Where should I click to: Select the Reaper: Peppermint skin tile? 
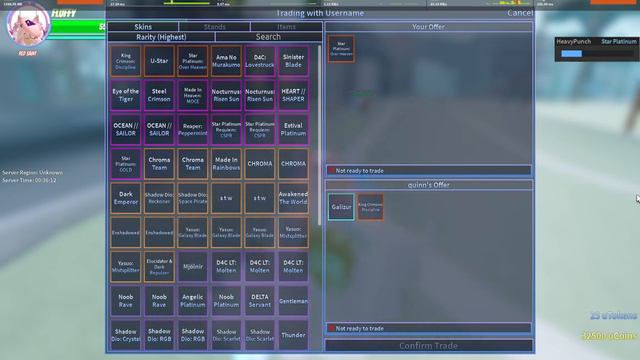pos(193,129)
